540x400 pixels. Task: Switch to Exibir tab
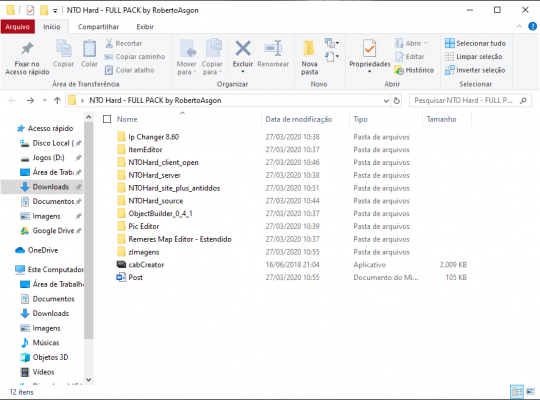tap(145, 27)
